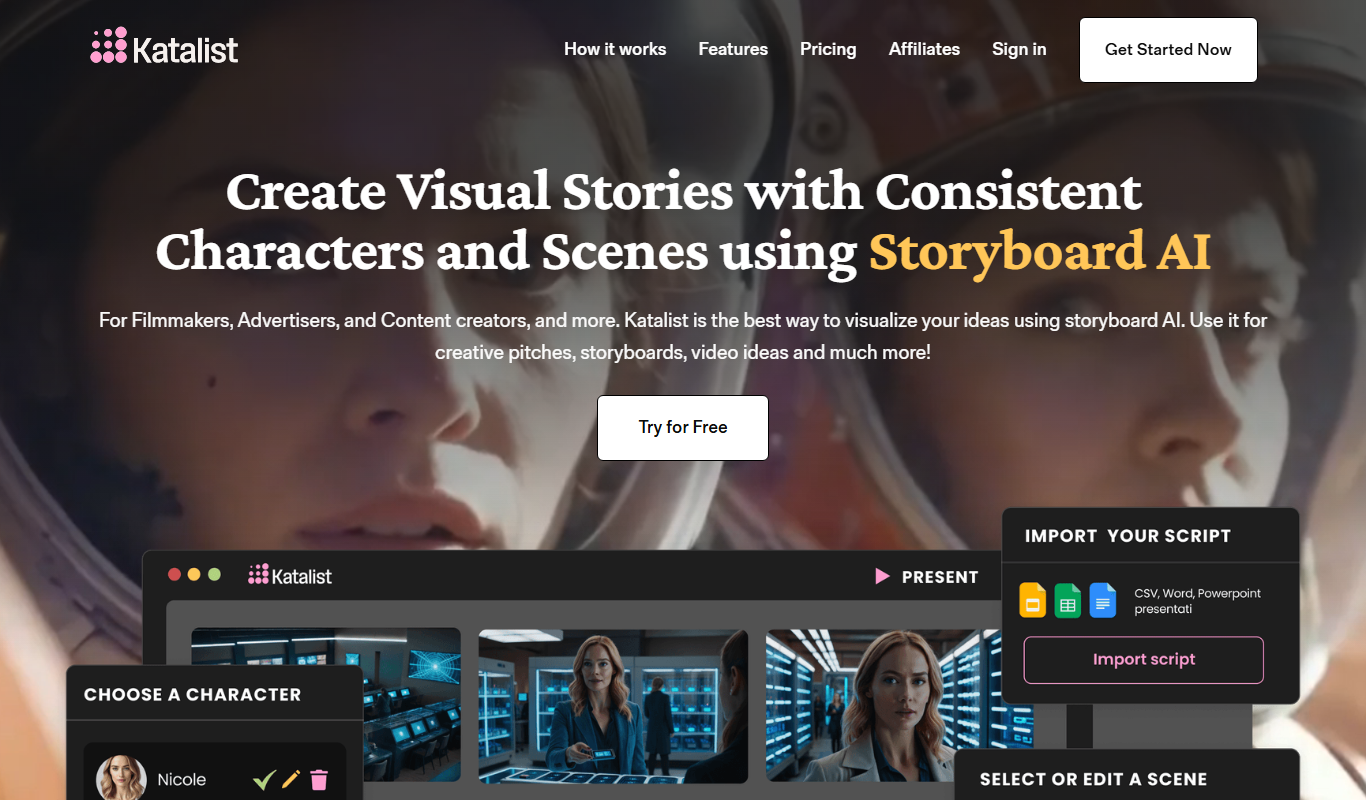
Task: Click the pink trash icon for Nicole
Action: [319, 780]
